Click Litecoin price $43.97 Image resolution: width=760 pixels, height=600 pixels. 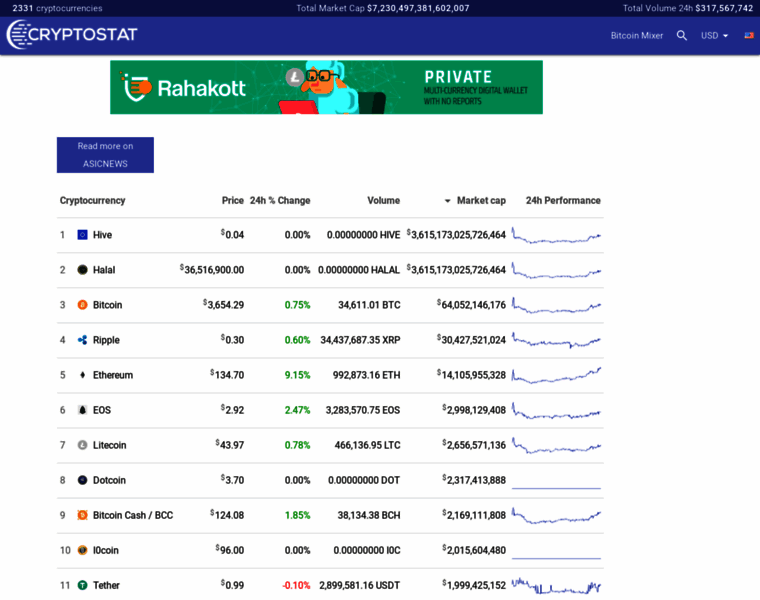click(x=230, y=445)
